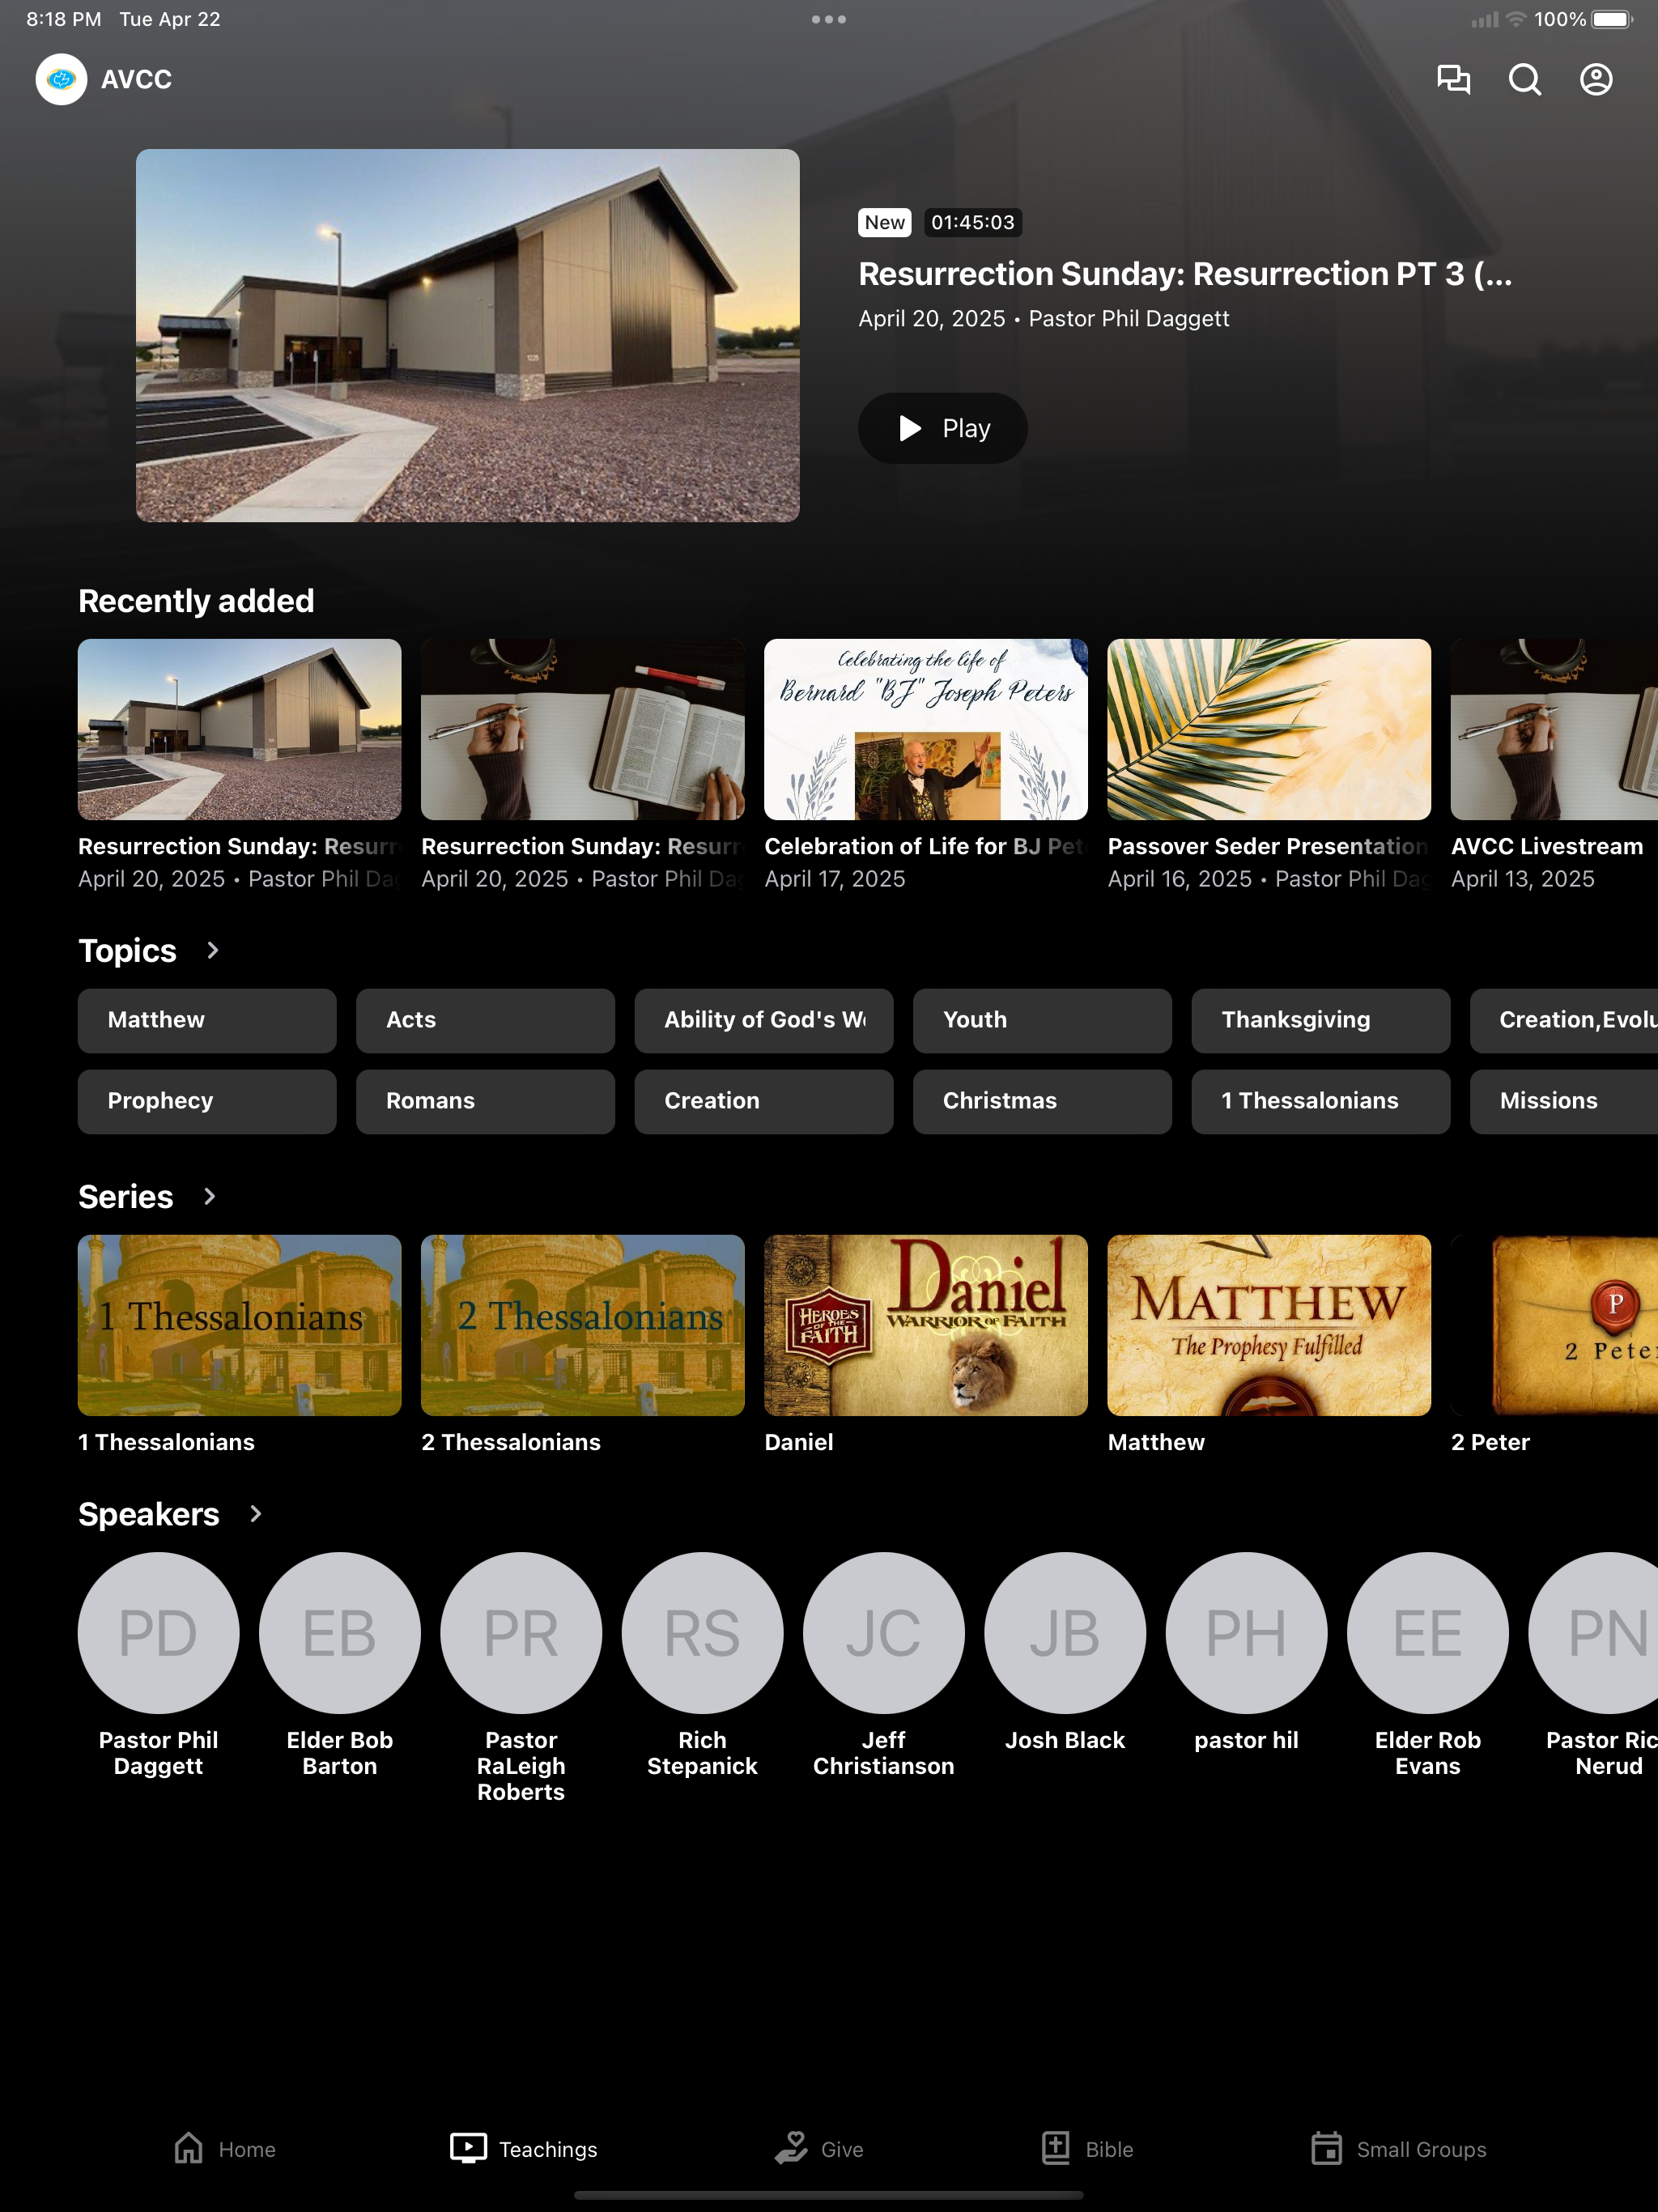Play the featured Resurrection Sunday teaching

click(943, 428)
